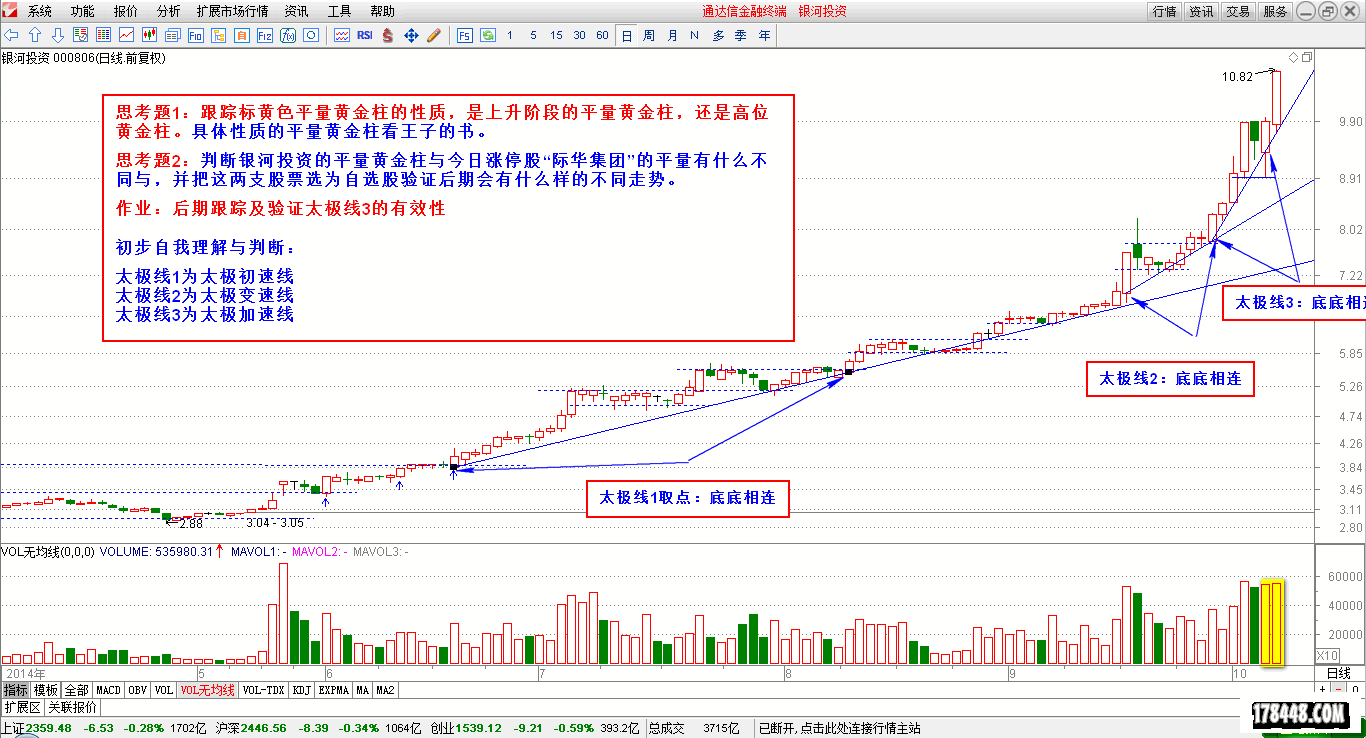Click the blue four-arrow move icon
The image size is (1366, 738).
[411, 35]
